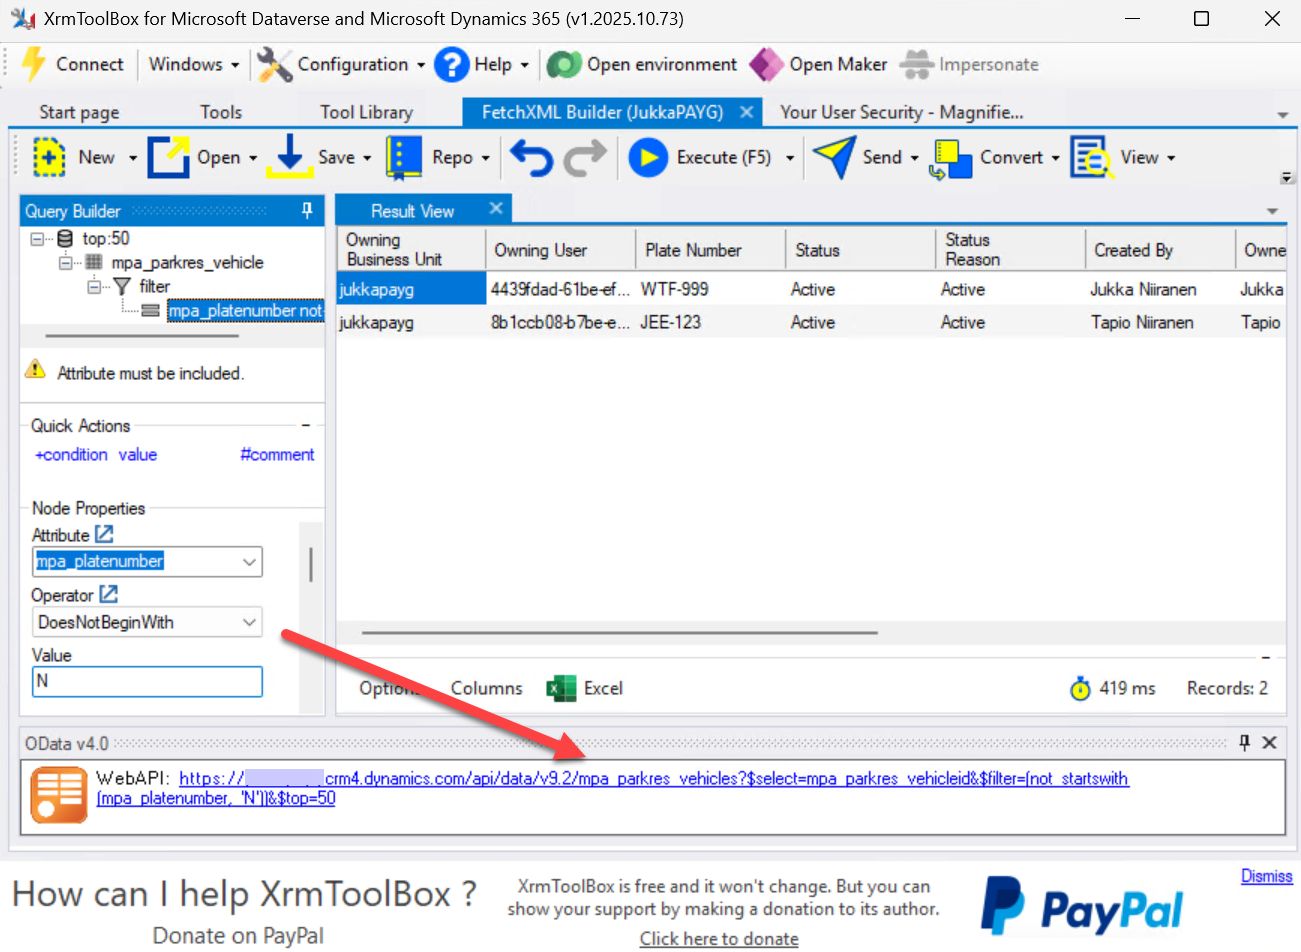Click the Tapio Niiranen created-by cell
This screenshot has width=1301, height=952.
coord(1161,322)
